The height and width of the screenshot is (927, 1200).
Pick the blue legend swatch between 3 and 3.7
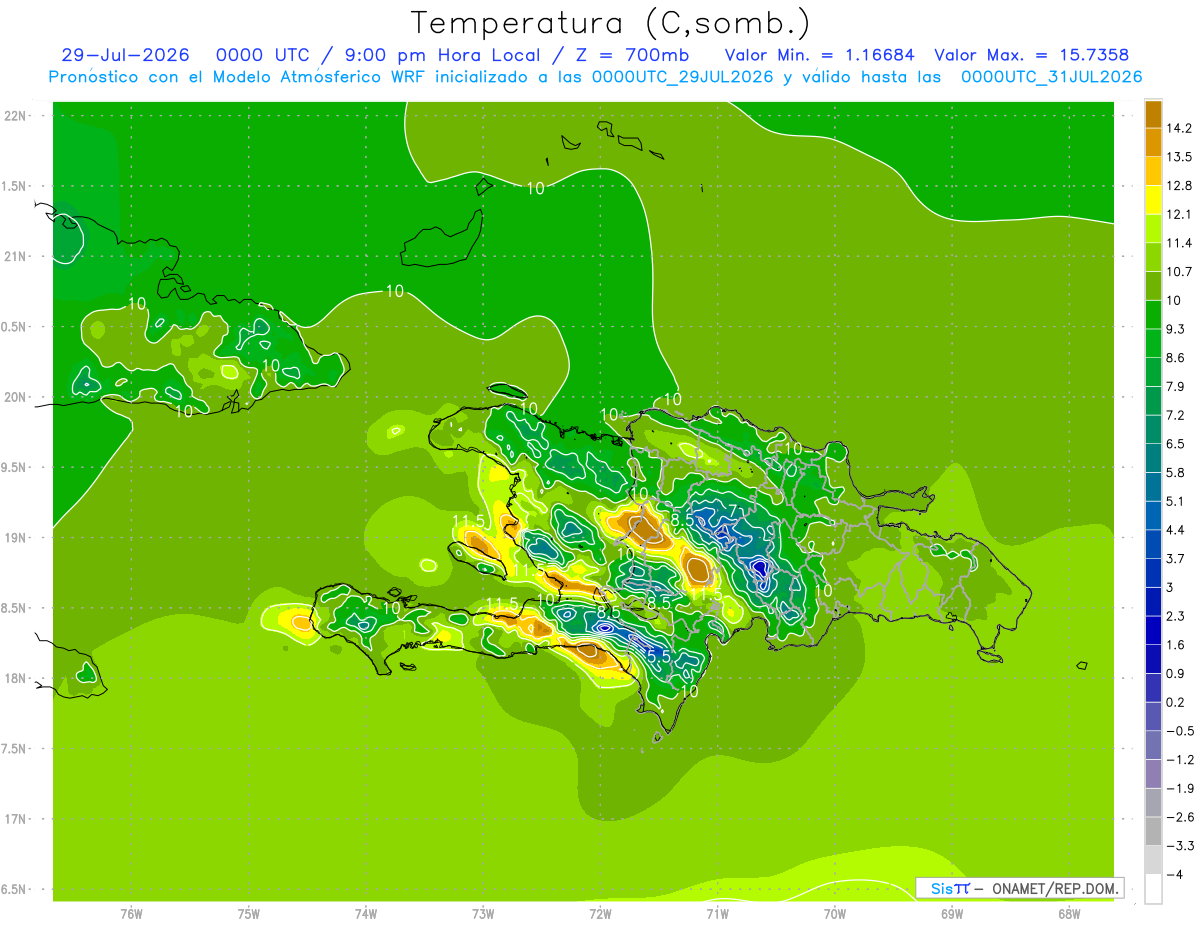(1153, 572)
